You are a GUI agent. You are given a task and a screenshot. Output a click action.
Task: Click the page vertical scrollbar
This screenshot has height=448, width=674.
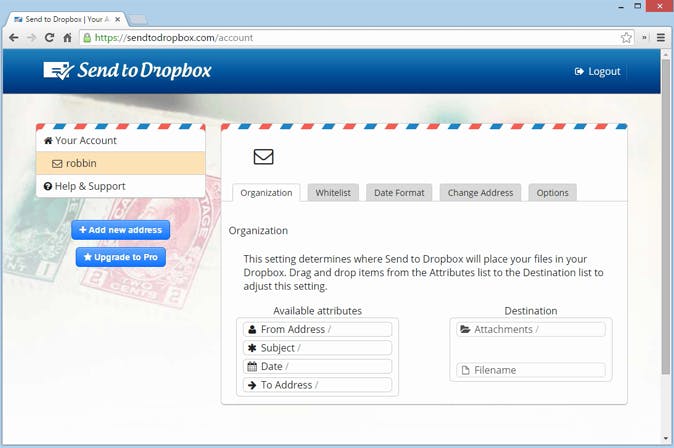(x=666, y=215)
